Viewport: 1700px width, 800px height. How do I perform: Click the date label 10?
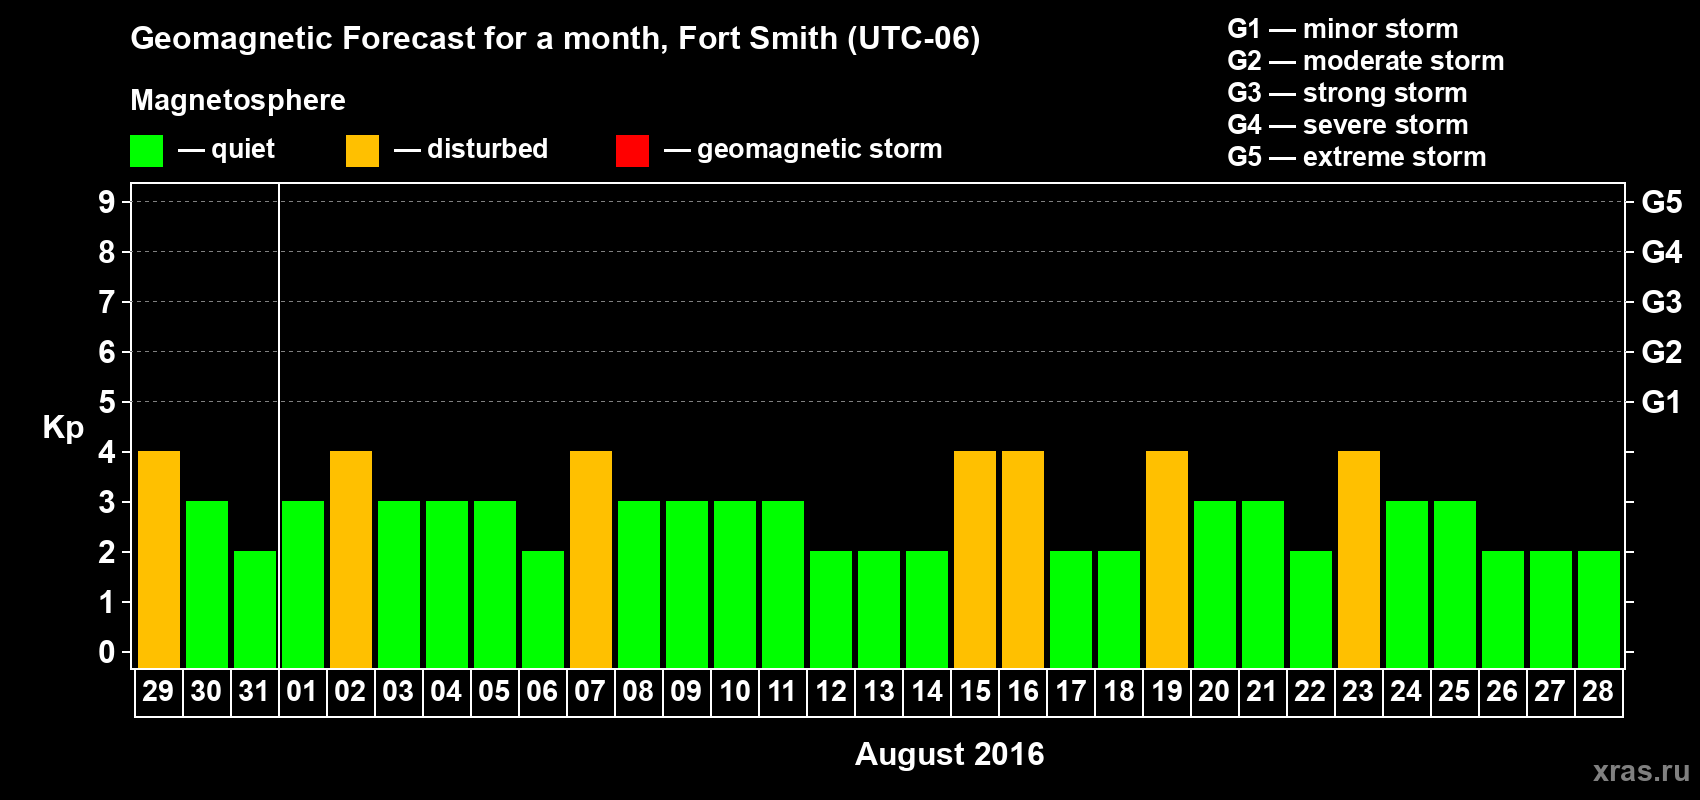pos(734,691)
